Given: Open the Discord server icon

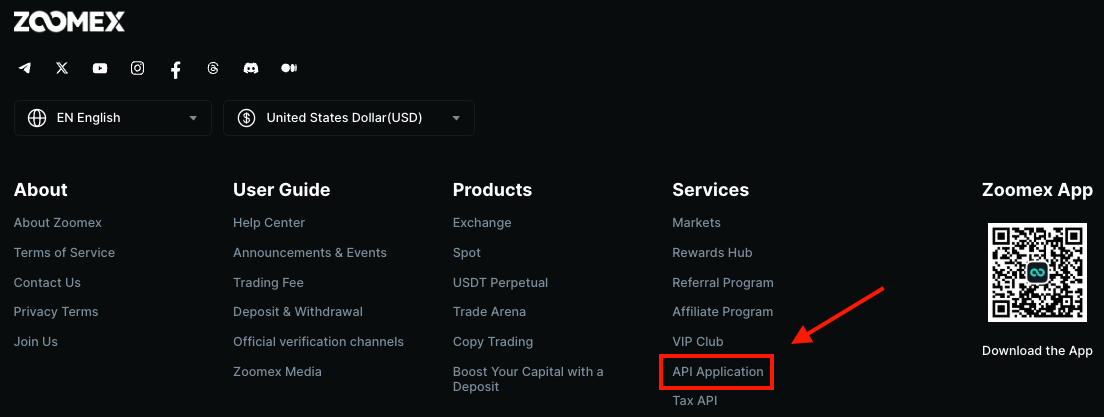Looking at the screenshot, I should tap(251, 68).
